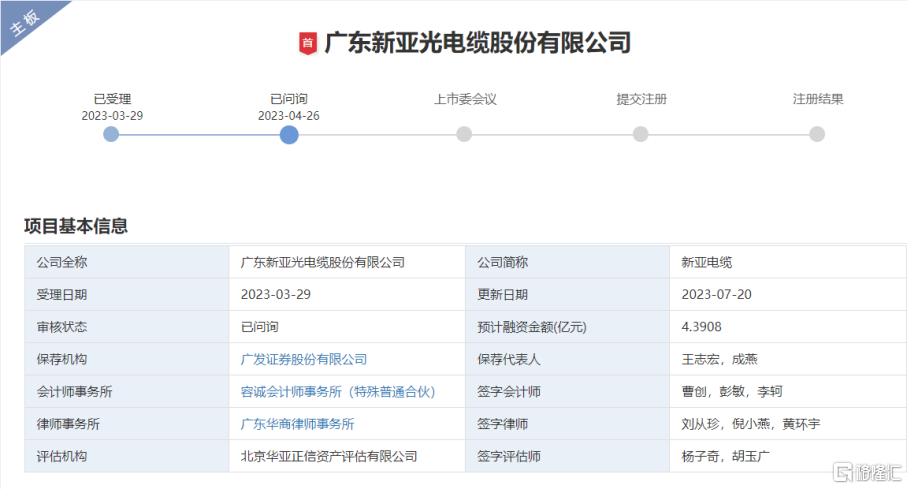The height and width of the screenshot is (489, 908).
Task: Open the 容诚会计师事务所（特殊普通合伙）link
Action: [x=338, y=392]
